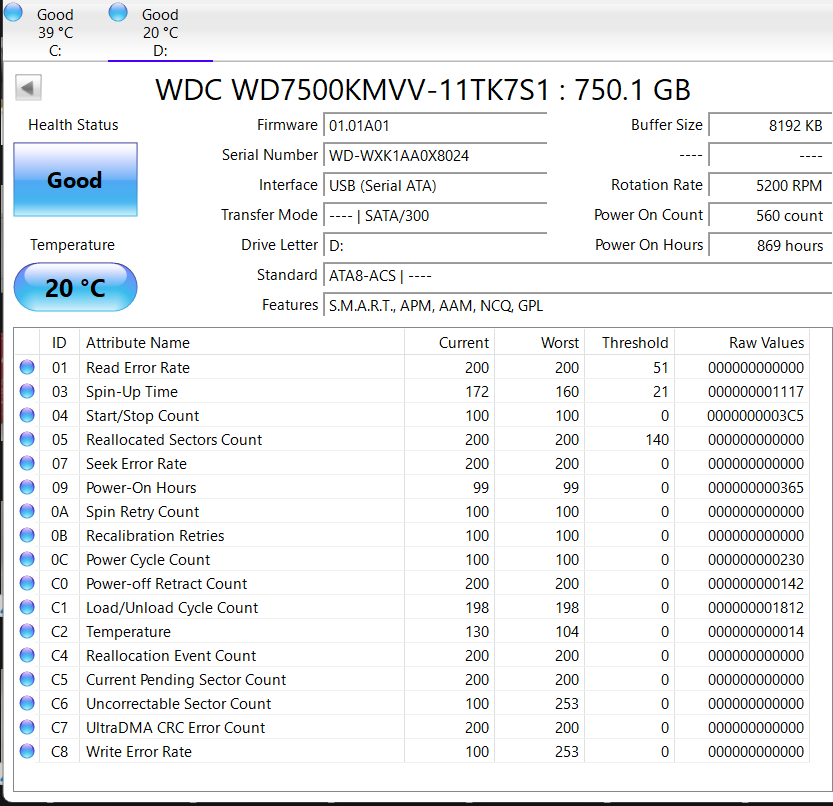Click the Firmware field 01.01A01
This screenshot has height=806, width=833.
[435, 126]
